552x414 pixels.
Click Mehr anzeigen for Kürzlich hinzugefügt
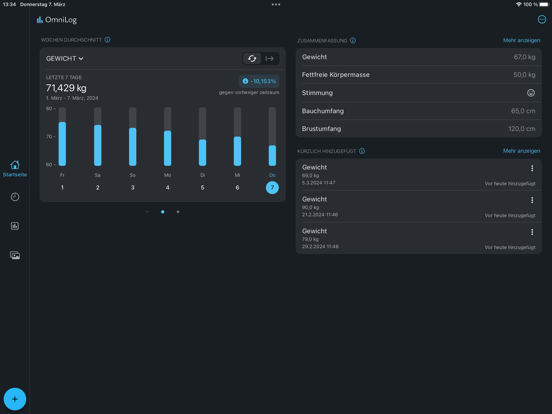(521, 151)
